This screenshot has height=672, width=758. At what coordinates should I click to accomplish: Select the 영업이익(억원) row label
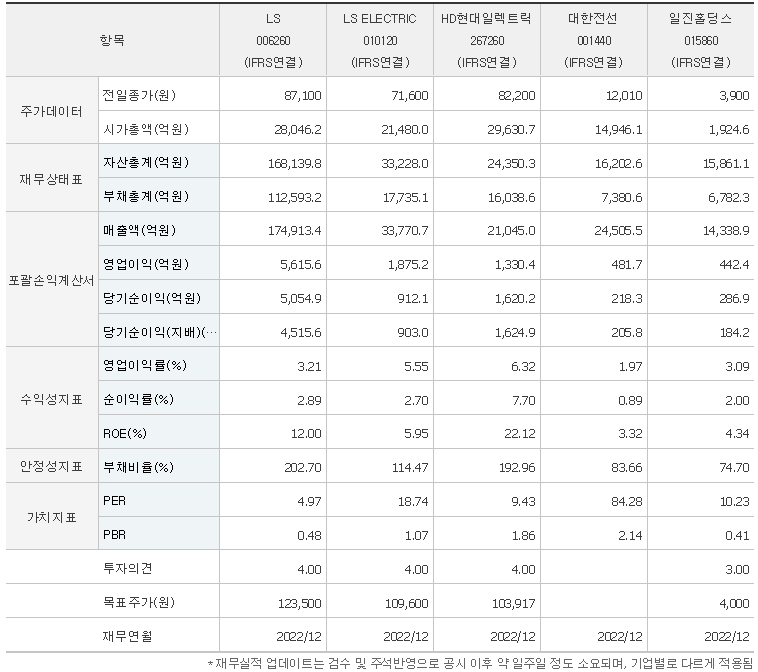(x=146, y=264)
